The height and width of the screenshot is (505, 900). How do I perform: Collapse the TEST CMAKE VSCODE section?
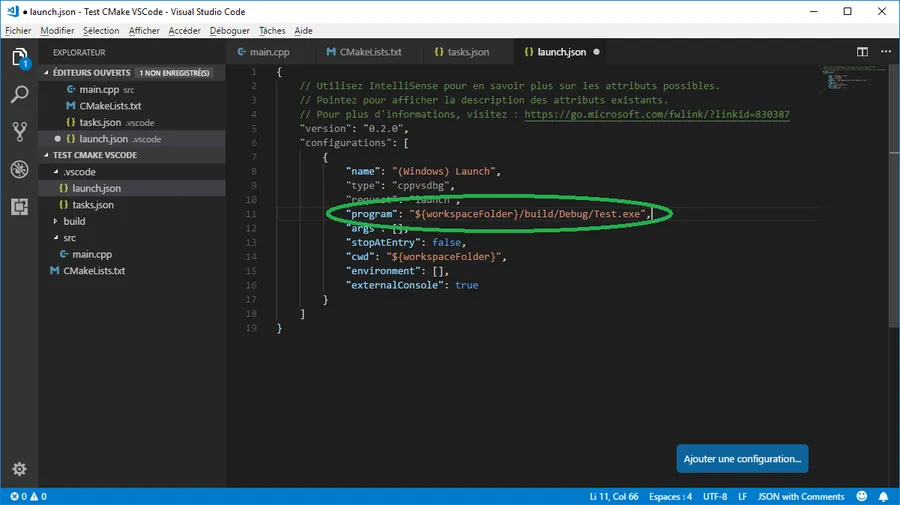click(46, 155)
